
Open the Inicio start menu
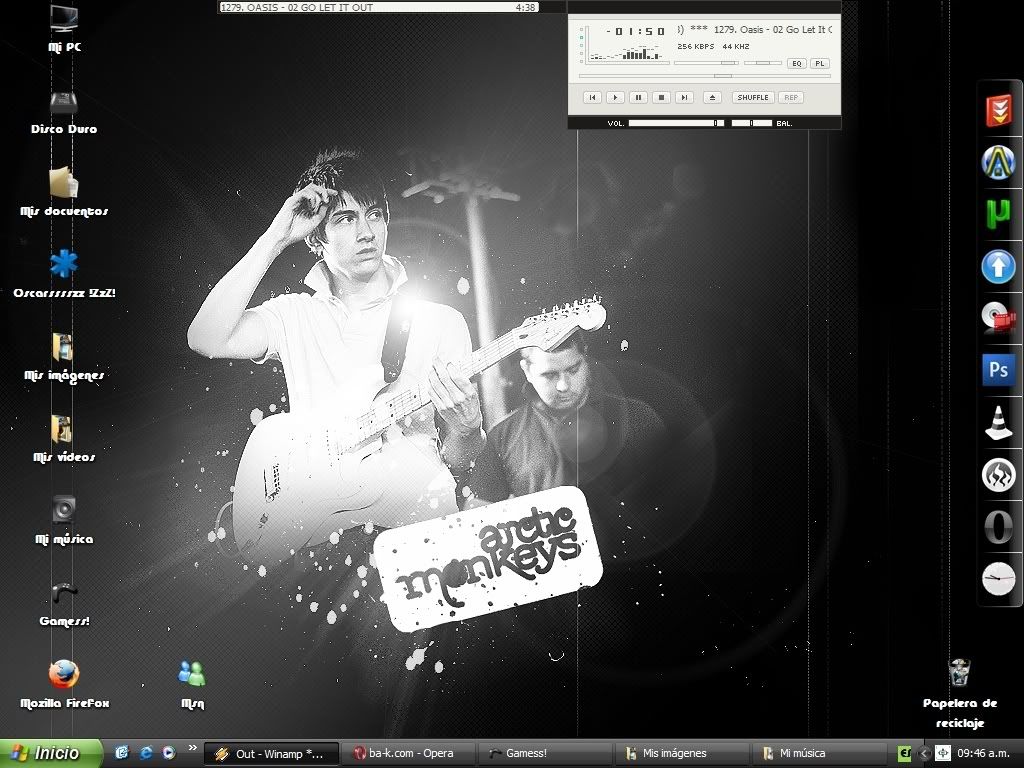(50, 753)
